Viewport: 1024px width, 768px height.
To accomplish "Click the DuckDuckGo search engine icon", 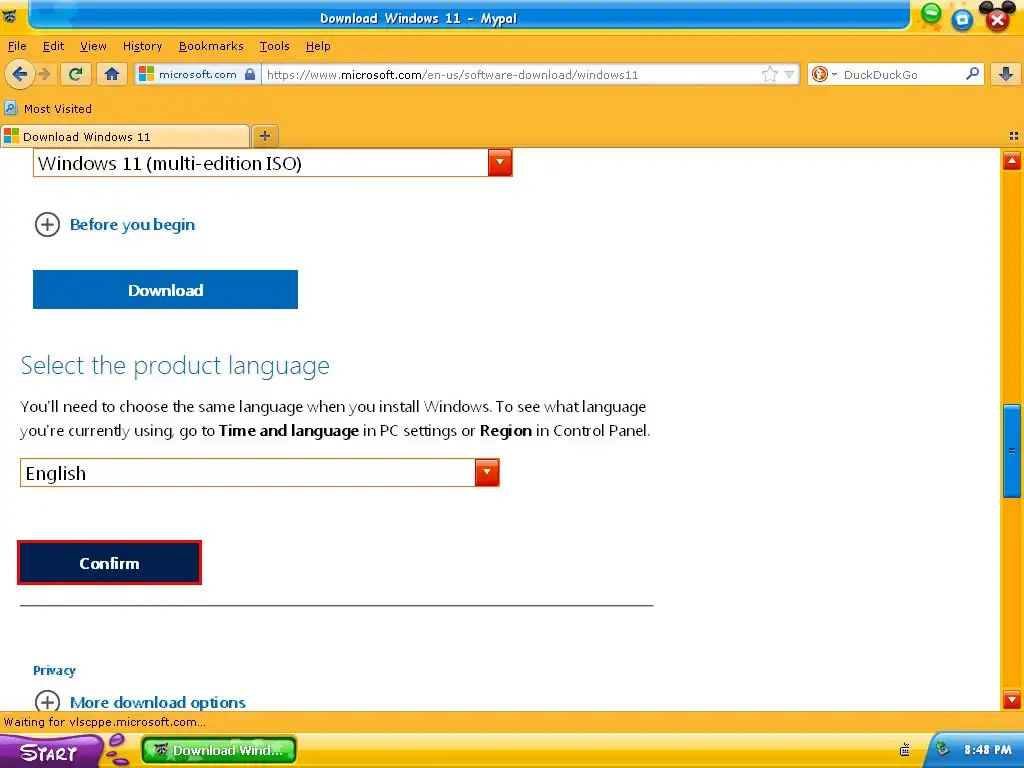I will point(820,74).
